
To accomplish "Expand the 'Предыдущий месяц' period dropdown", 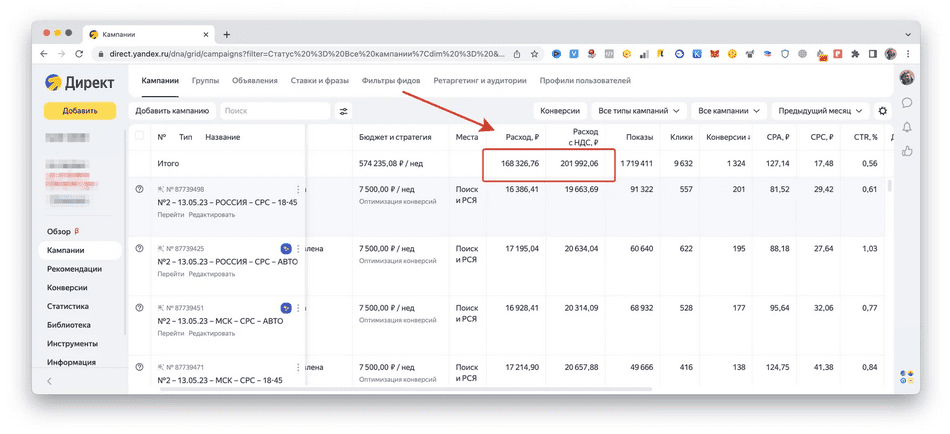I will (x=819, y=111).
